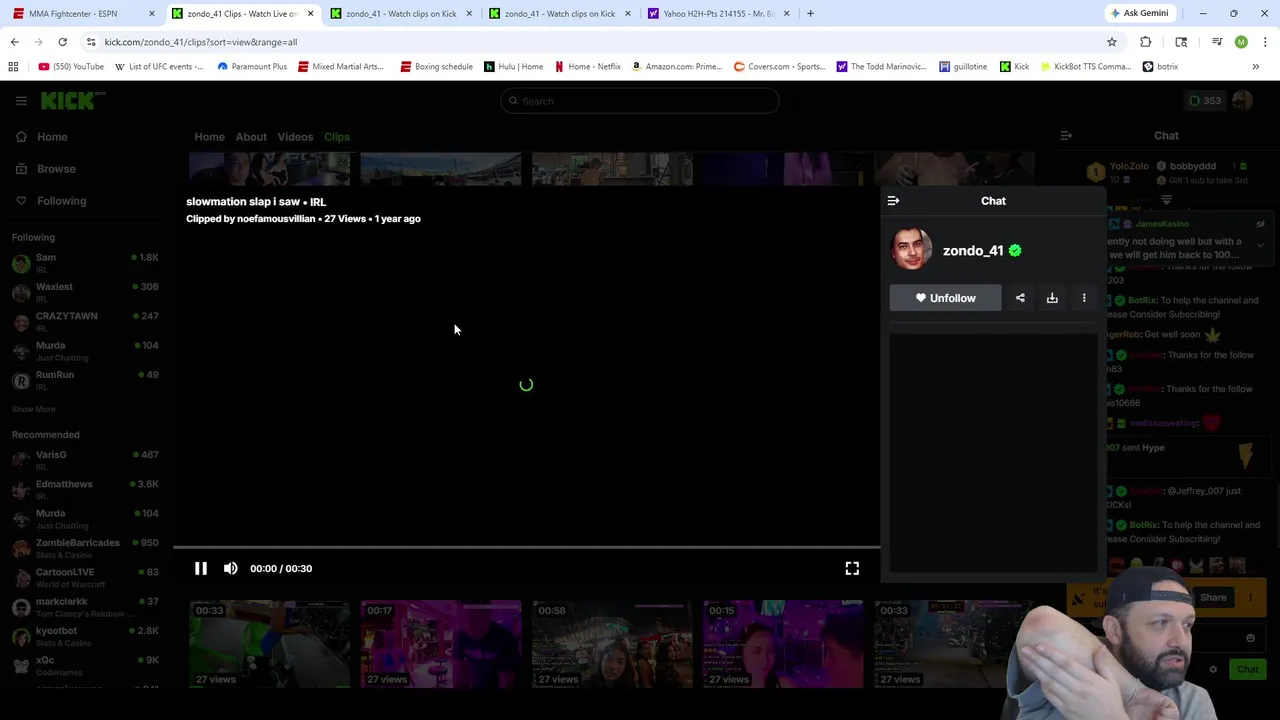Open CartoonL1VE recommended channel
This screenshot has width=1280, height=720.
[85, 577]
